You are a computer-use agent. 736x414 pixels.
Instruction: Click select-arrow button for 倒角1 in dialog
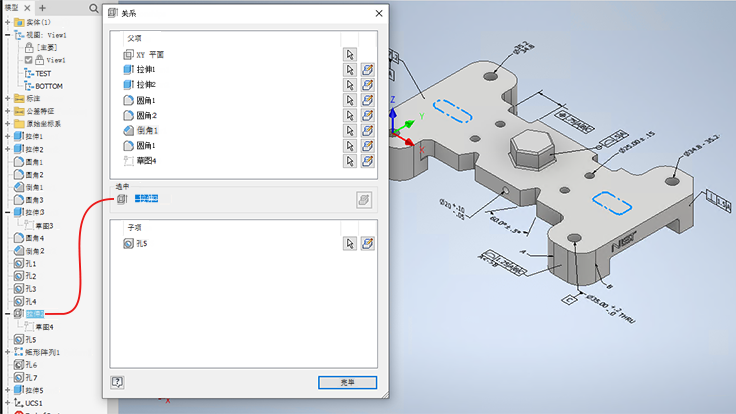coord(350,130)
